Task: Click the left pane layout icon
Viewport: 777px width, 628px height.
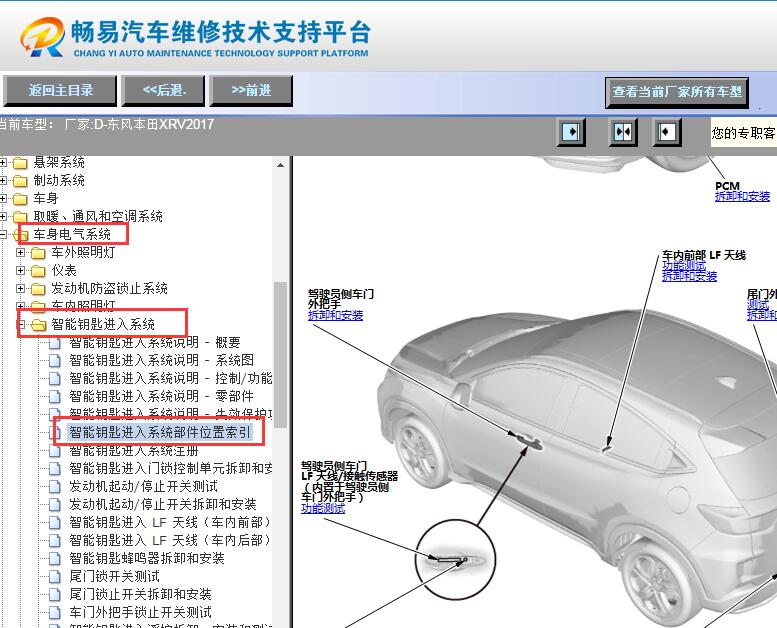Action: click(571, 132)
